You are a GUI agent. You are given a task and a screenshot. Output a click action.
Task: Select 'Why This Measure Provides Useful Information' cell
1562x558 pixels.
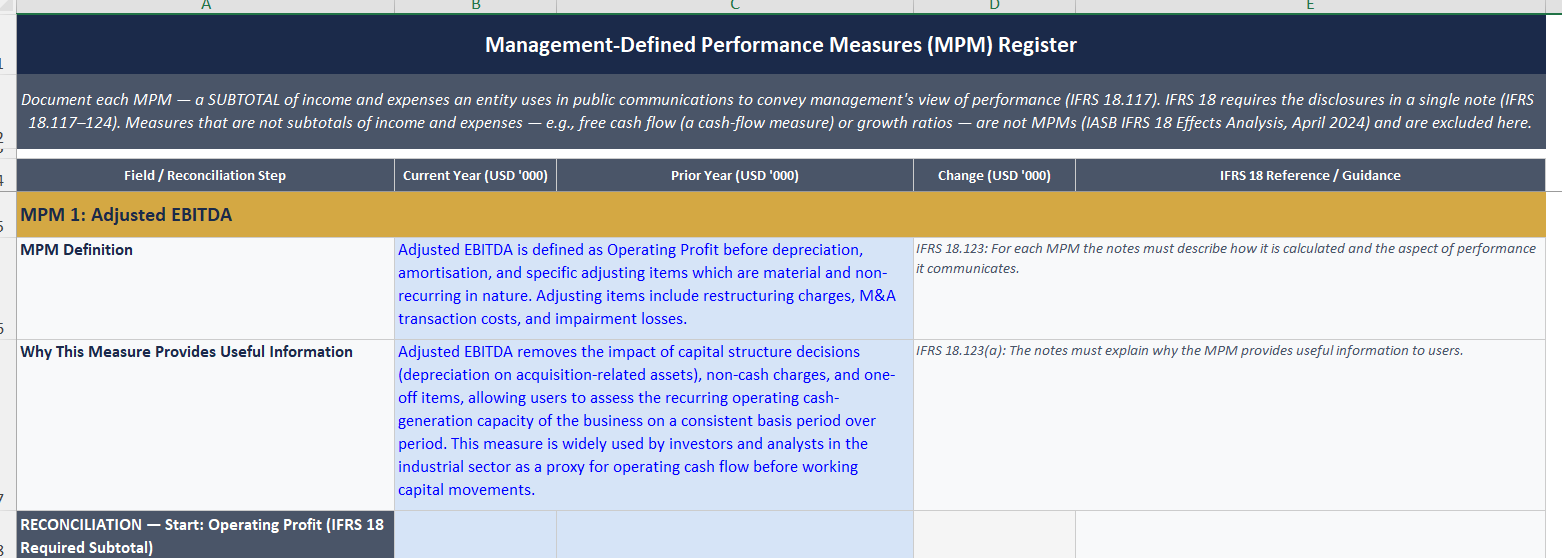[205, 425]
